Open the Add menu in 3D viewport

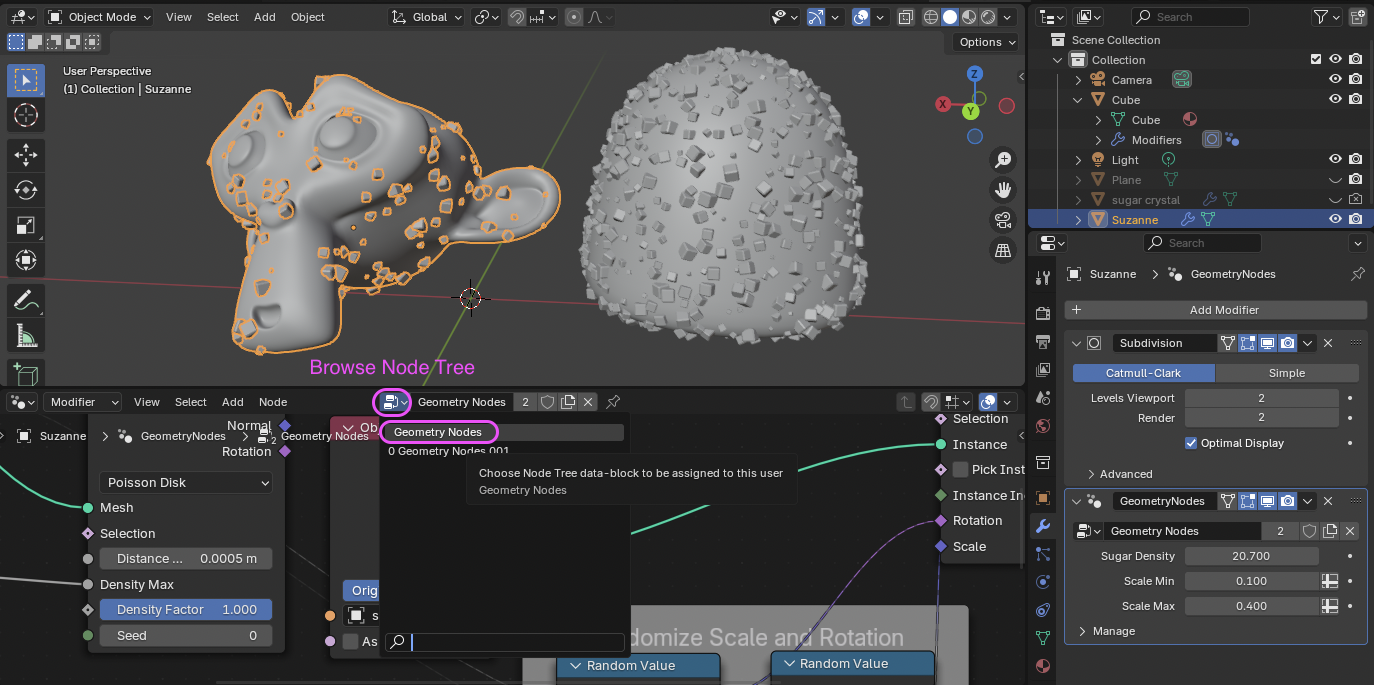pos(264,17)
